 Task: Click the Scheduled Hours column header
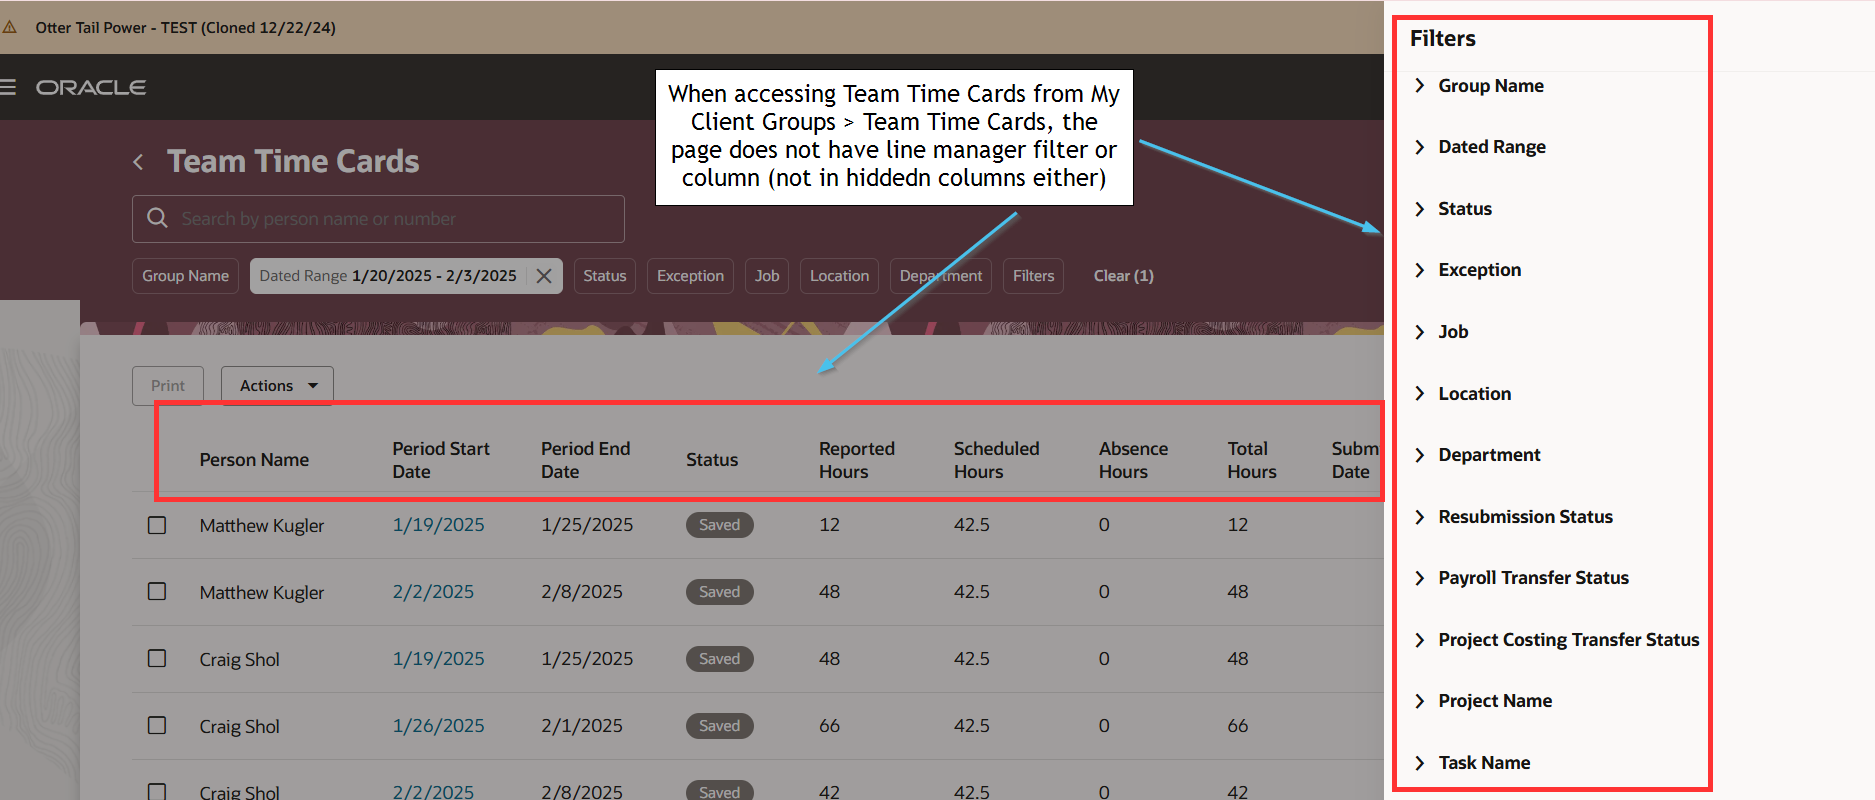996,460
